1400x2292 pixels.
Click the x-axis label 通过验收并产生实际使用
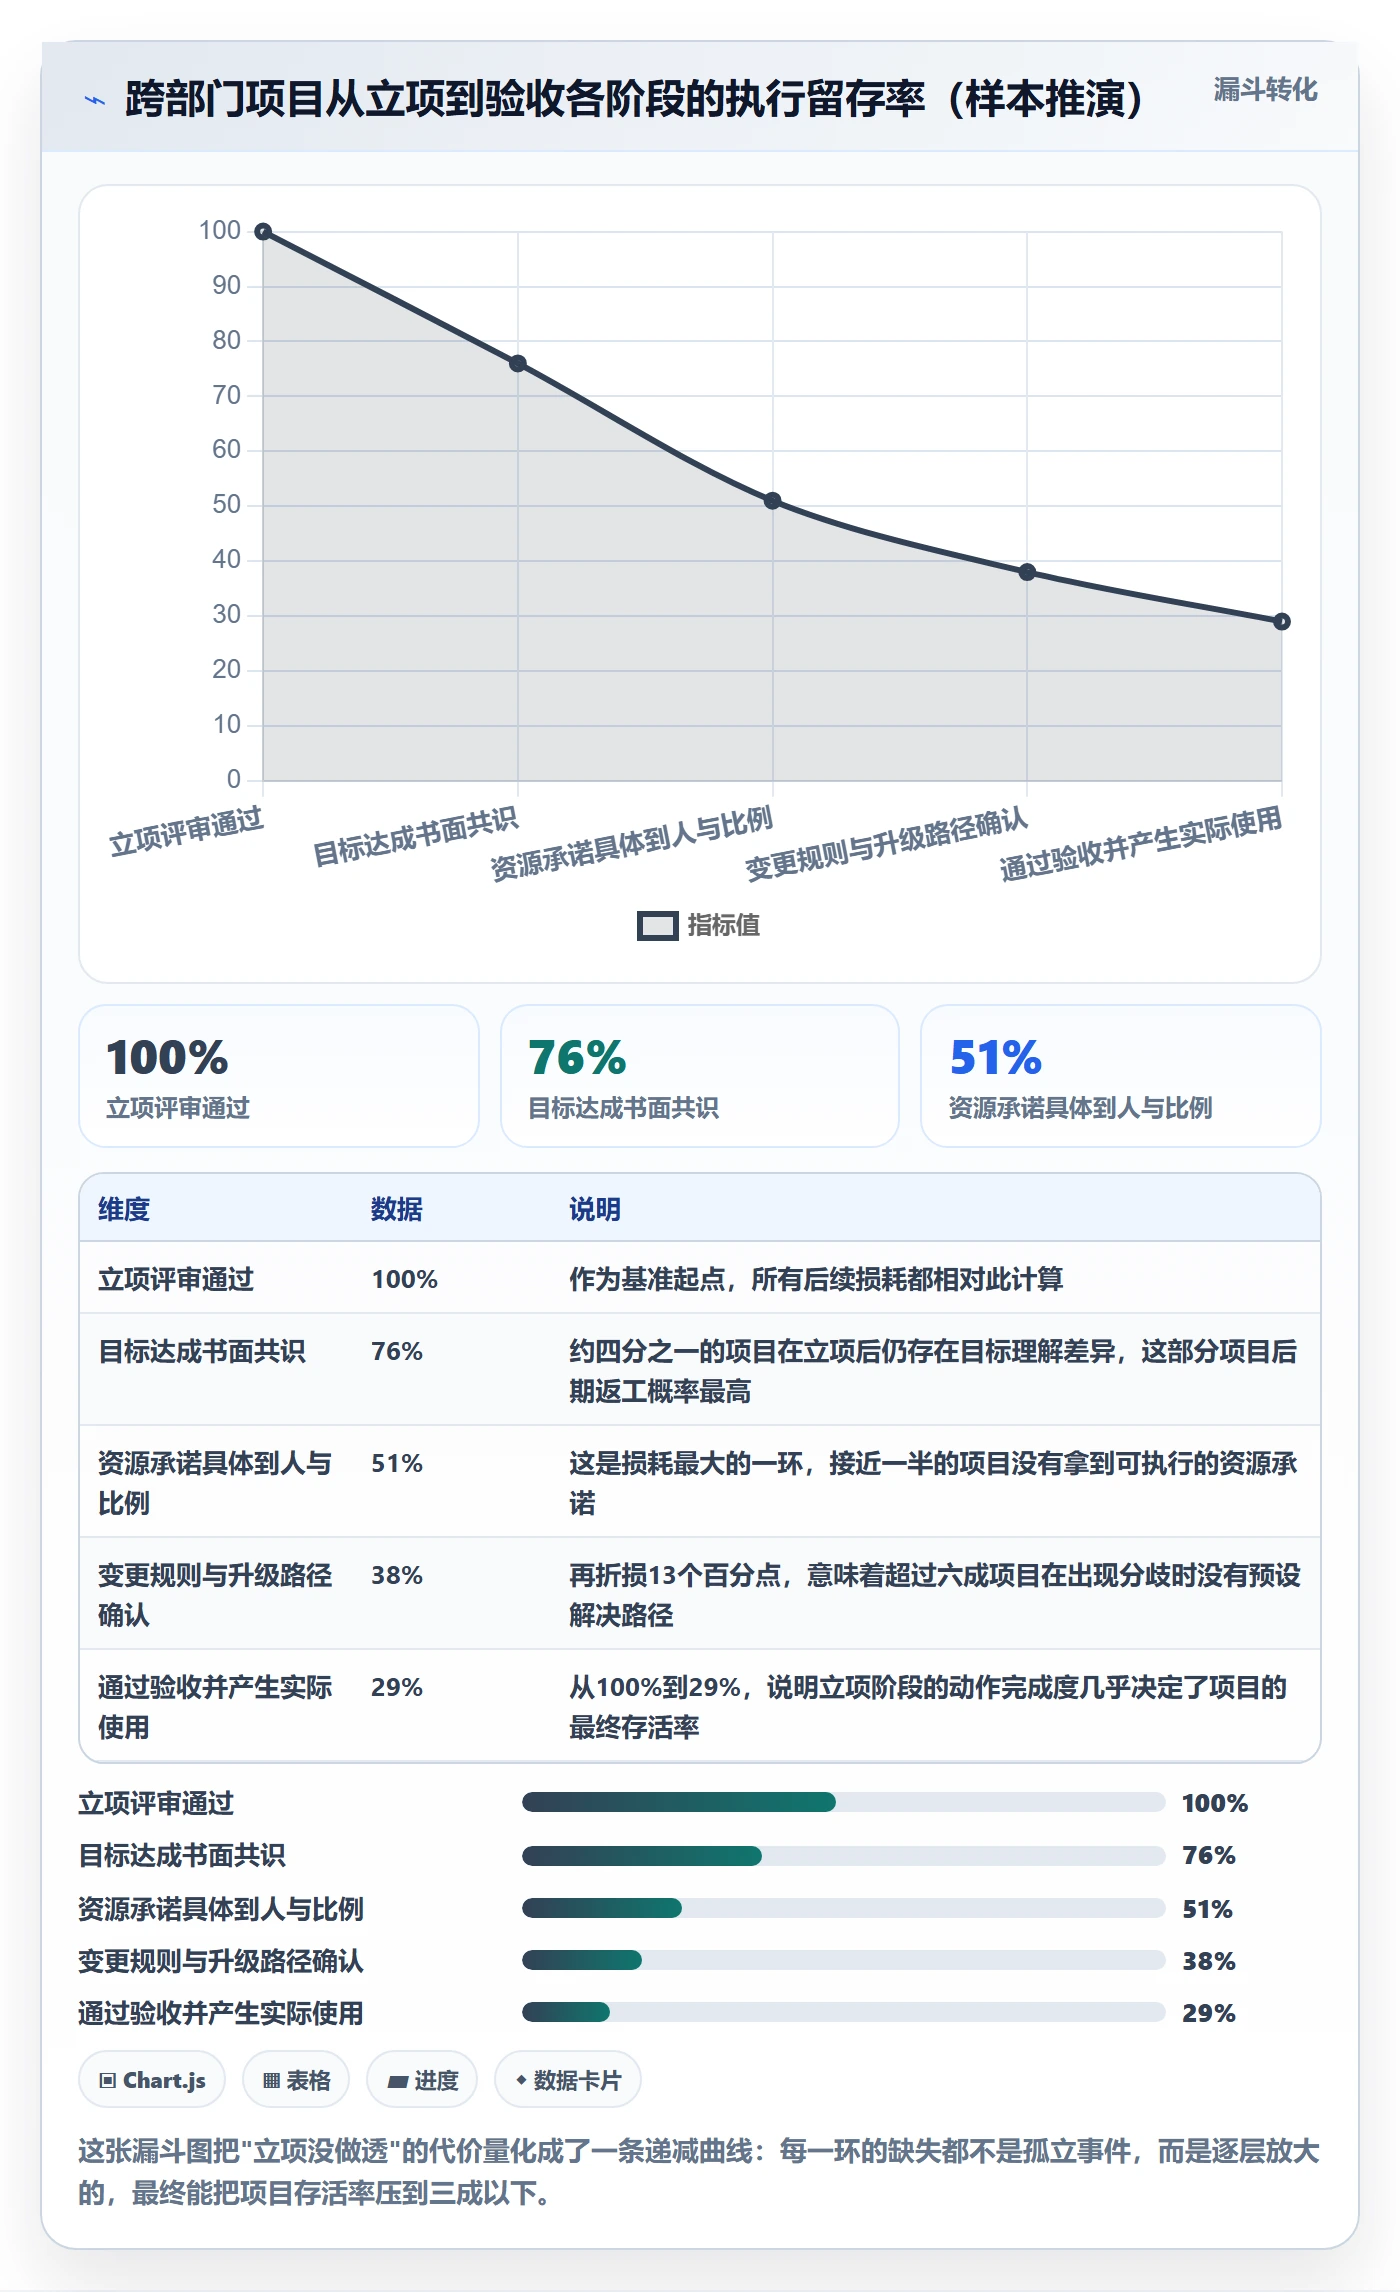point(1141,844)
